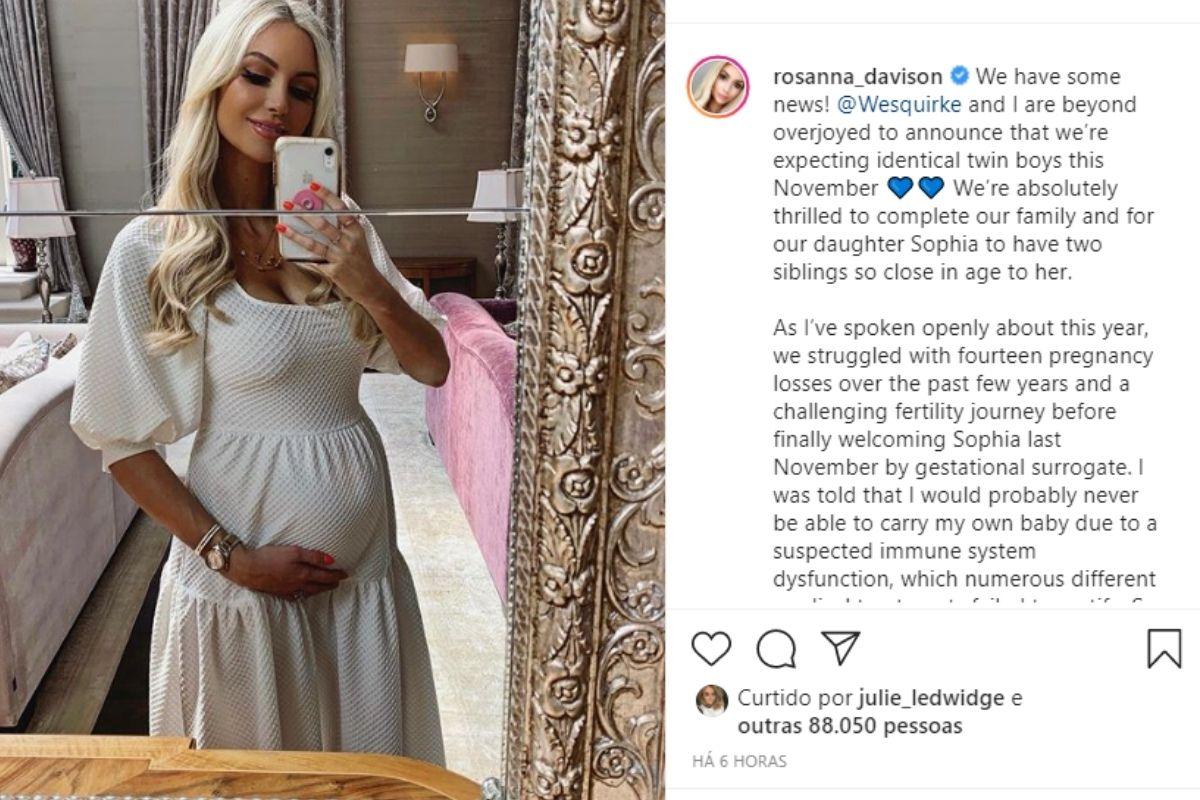Viewport: 1200px width, 800px height.
Task: Open comments via speech bubble icon
Action: pos(776,648)
